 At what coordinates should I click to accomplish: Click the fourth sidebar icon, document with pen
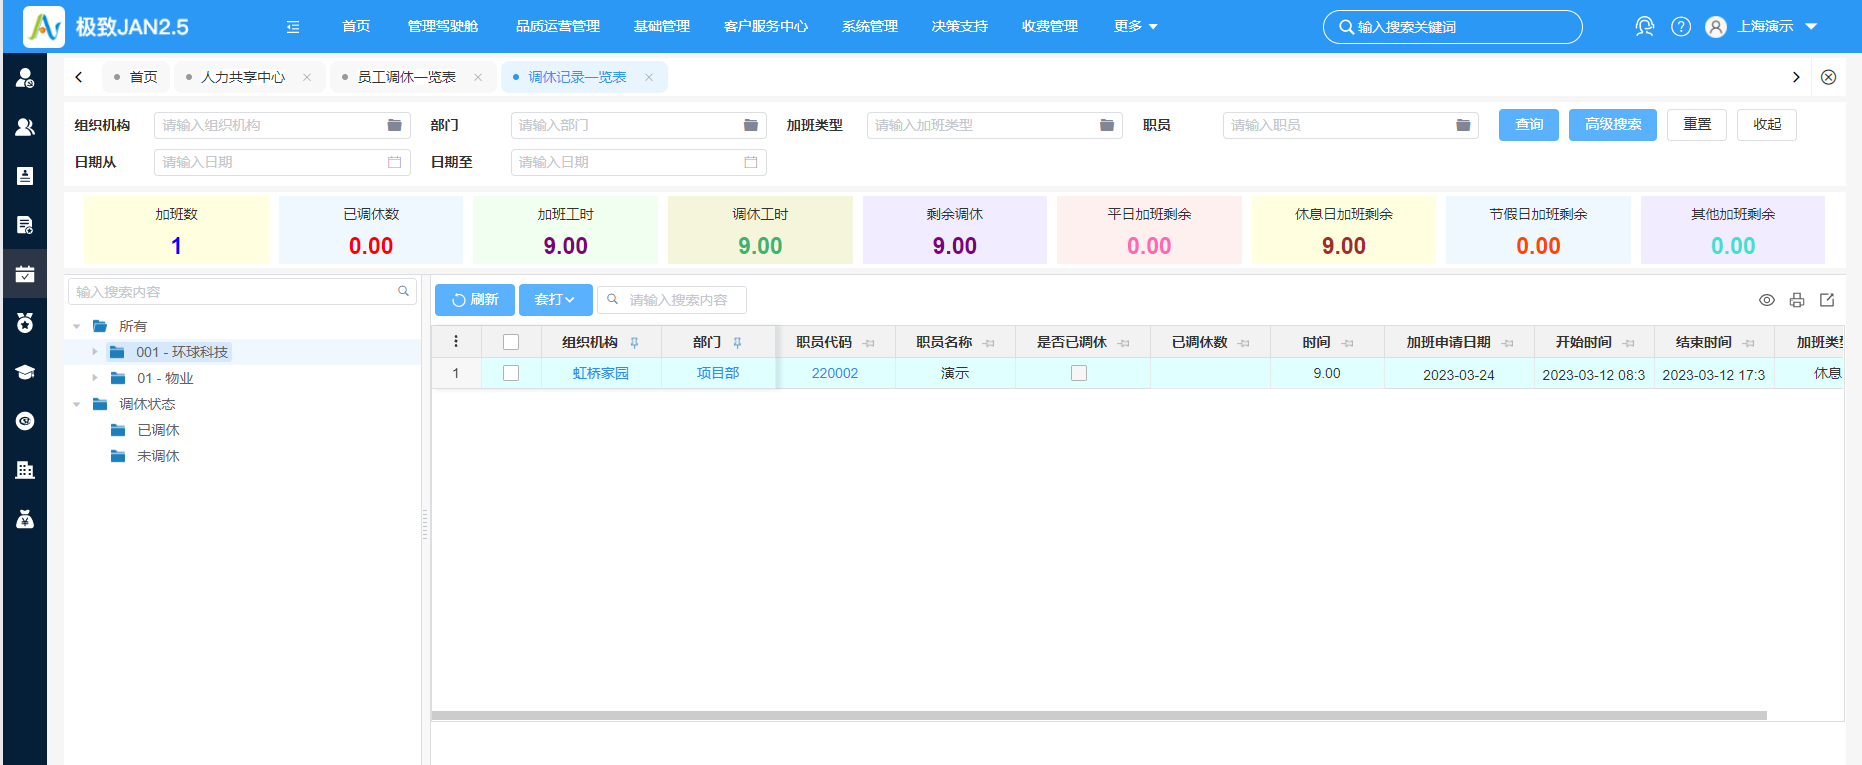(x=25, y=225)
